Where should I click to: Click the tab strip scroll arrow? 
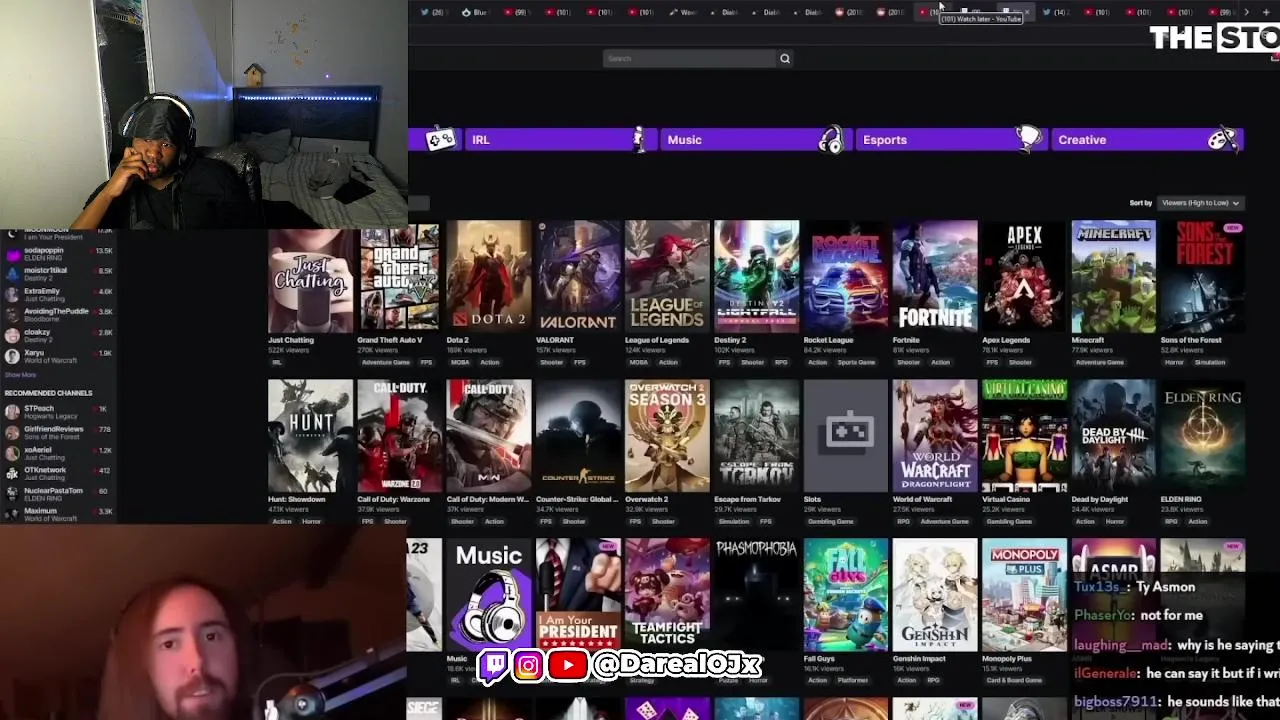click(1246, 12)
